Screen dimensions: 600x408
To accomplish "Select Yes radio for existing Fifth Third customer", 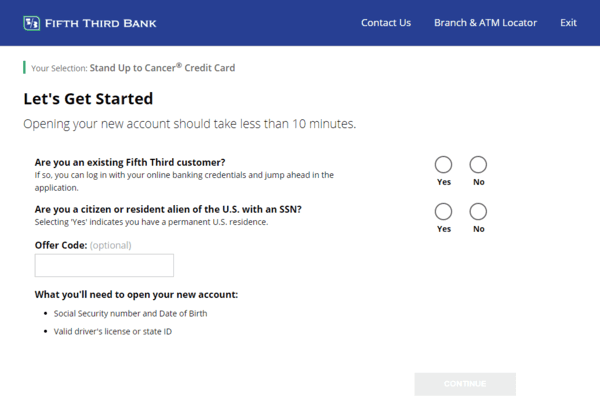I will 444,165.
